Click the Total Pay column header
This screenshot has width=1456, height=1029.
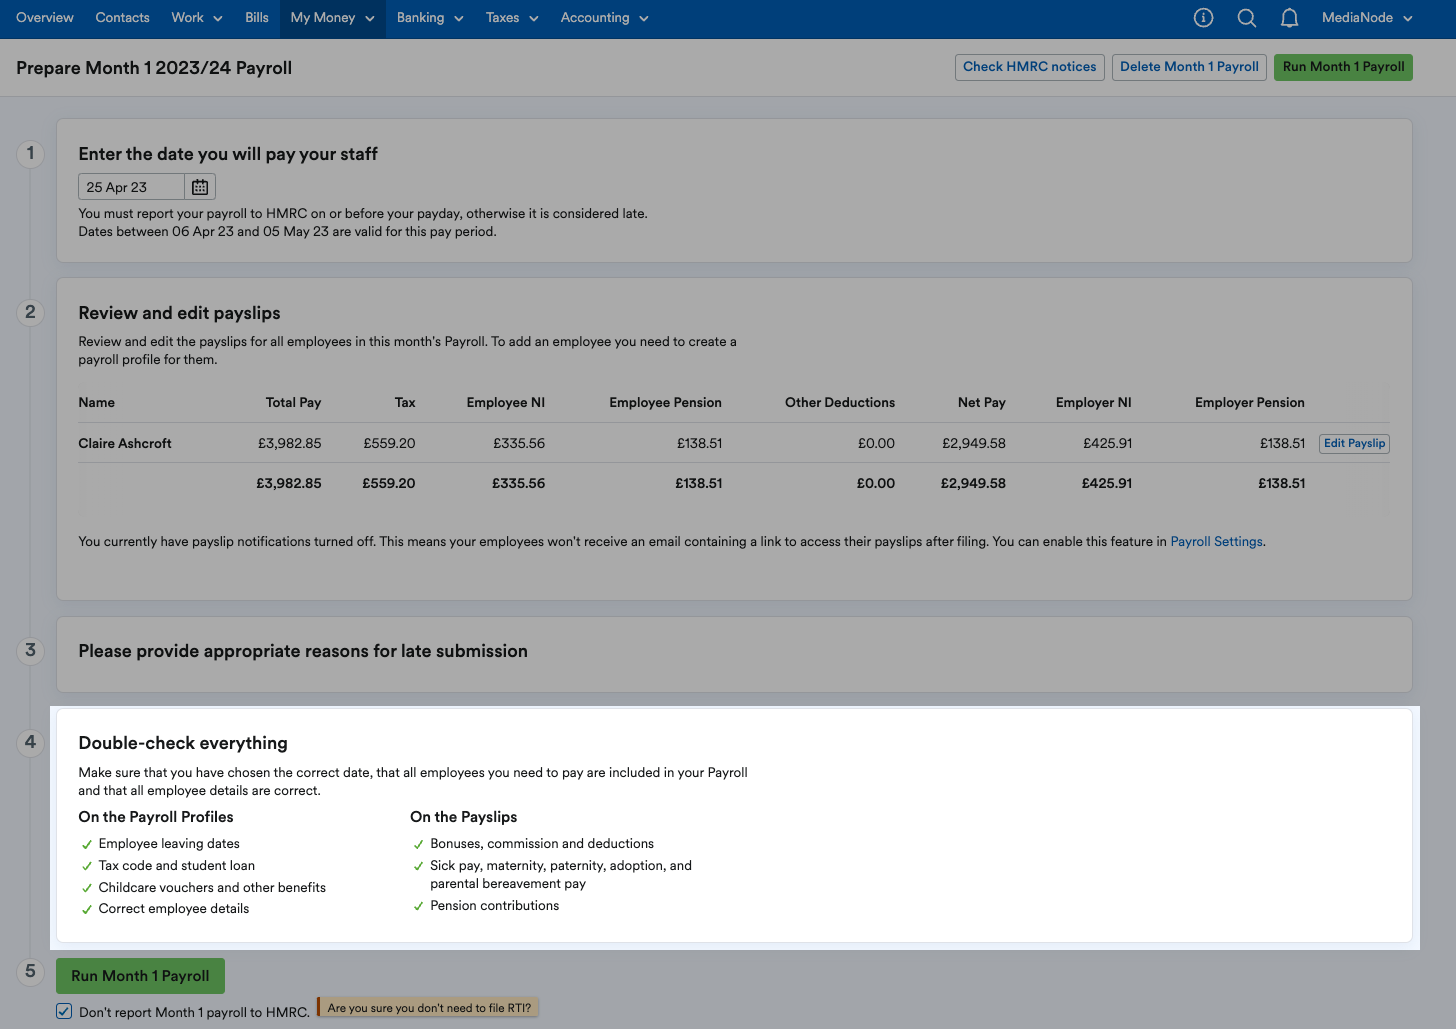tap(293, 403)
